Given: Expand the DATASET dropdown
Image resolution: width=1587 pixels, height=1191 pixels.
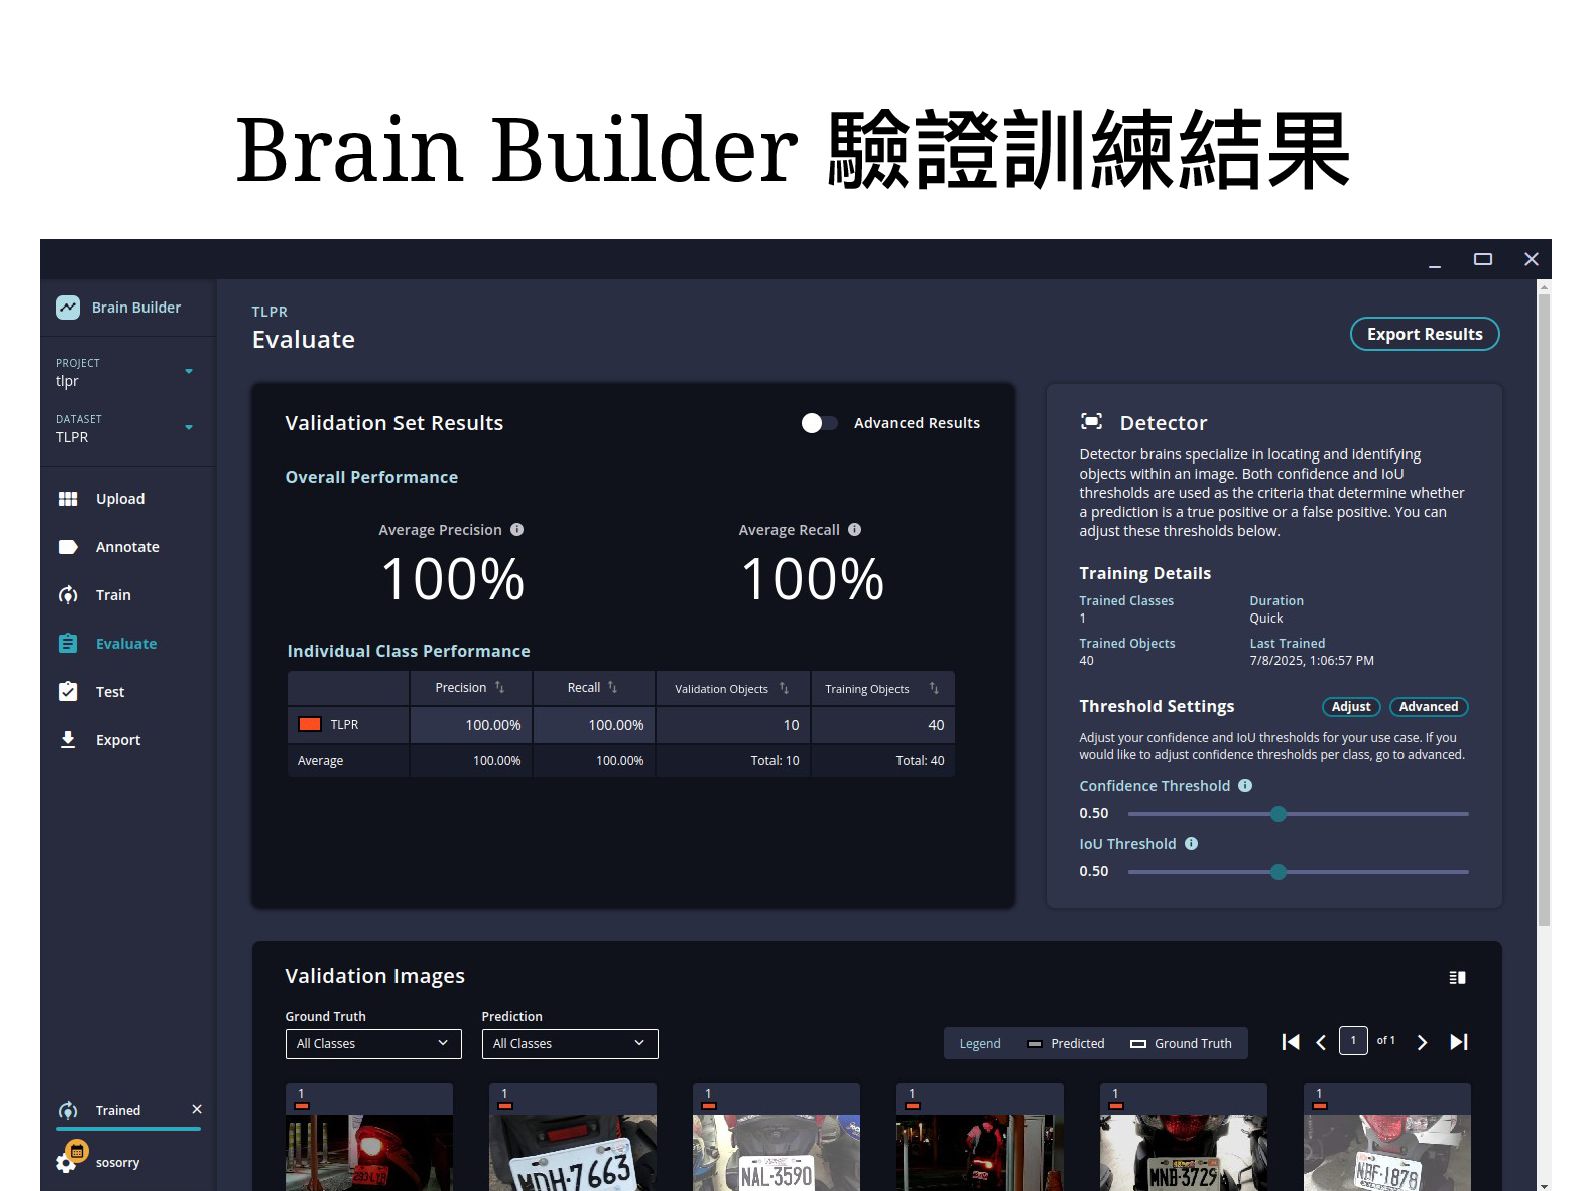Looking at the screenshot, I should [x=189, y=427].
